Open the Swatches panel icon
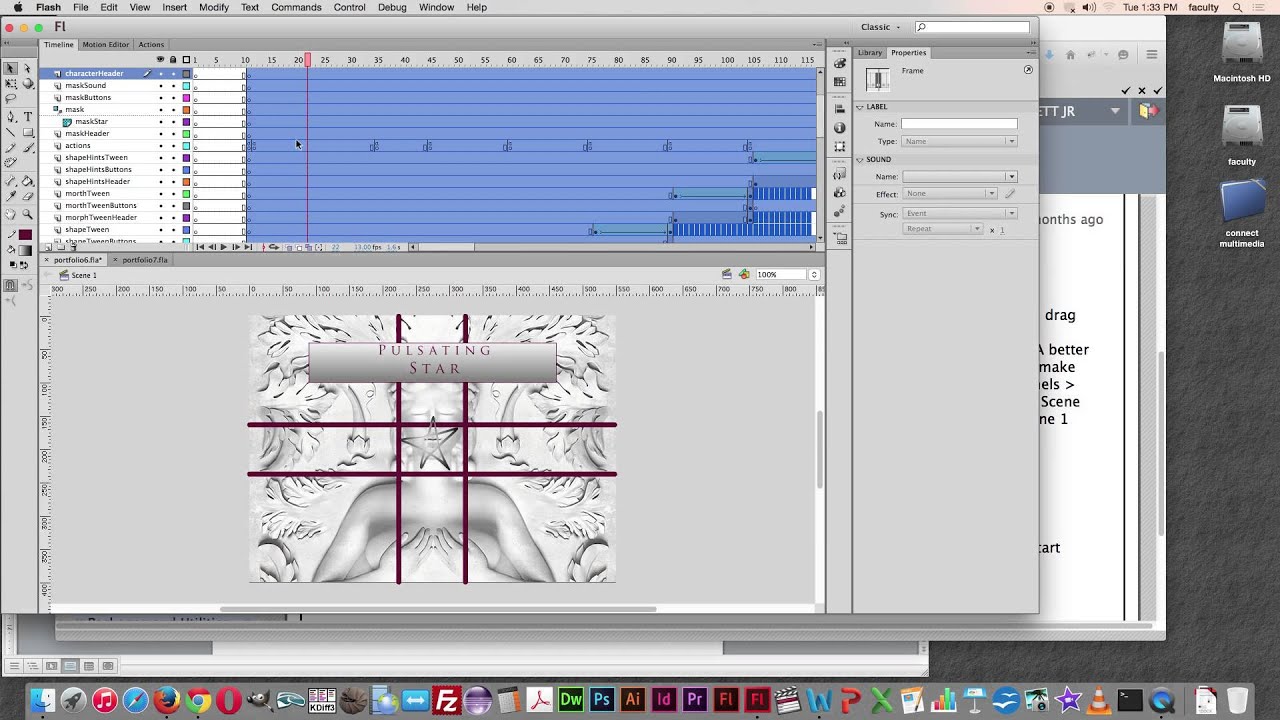This screenshot has width=1280, height=720. (840, 81)
